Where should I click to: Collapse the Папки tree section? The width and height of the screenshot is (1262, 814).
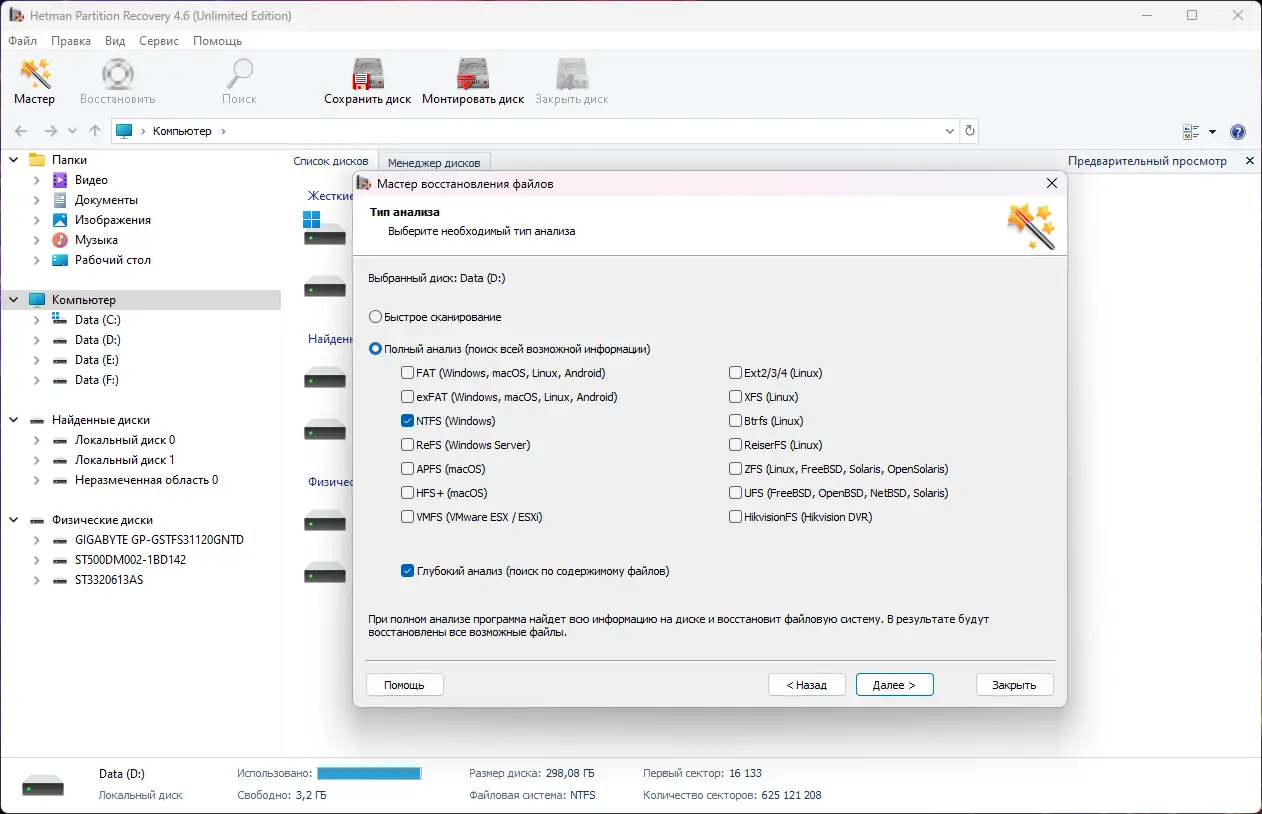14,160
